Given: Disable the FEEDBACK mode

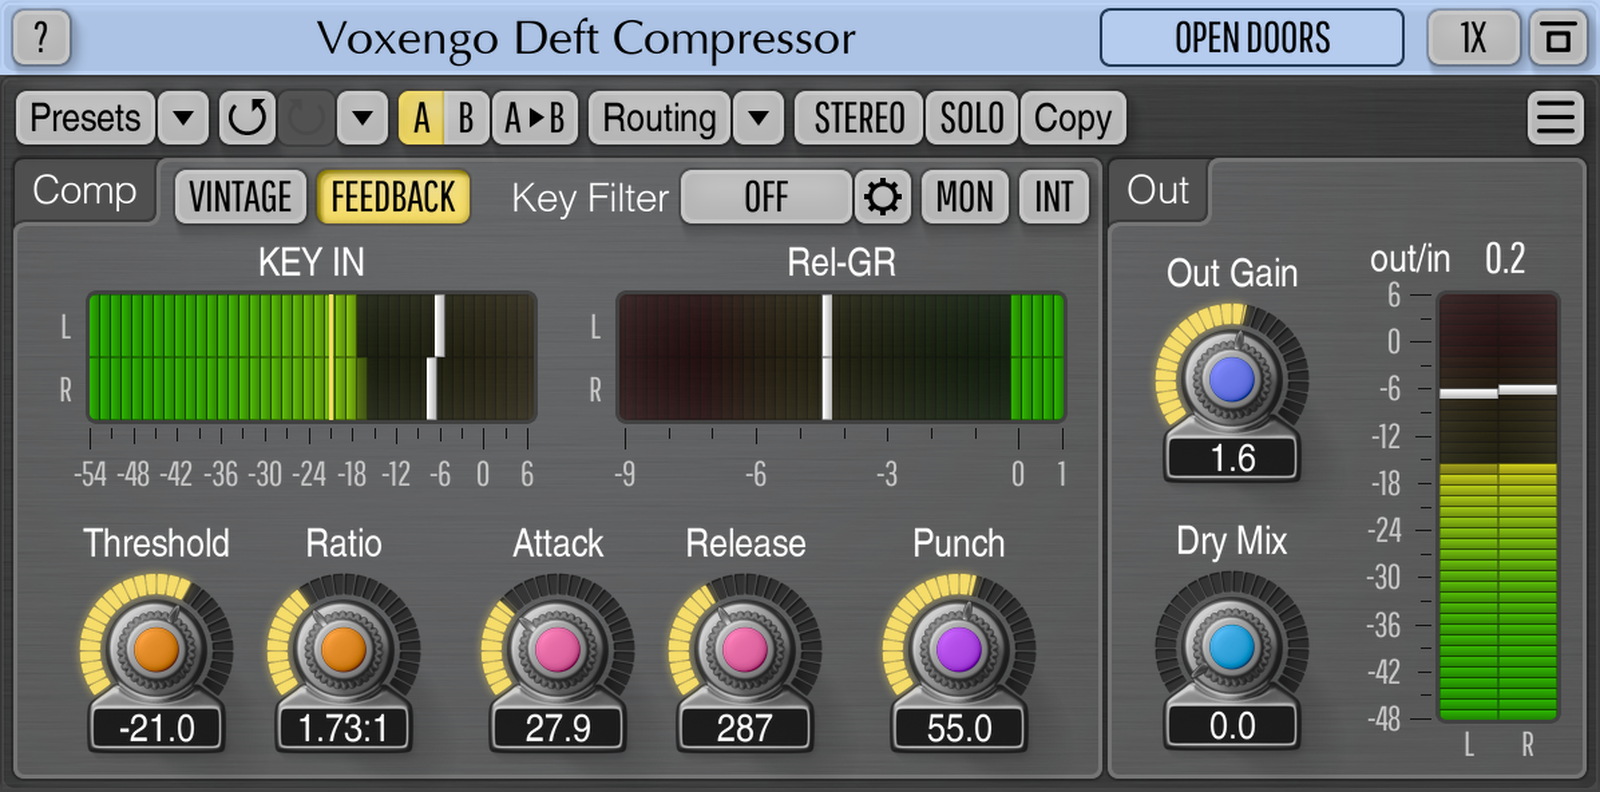Looking at the screenshot, I should pos(393,197).
